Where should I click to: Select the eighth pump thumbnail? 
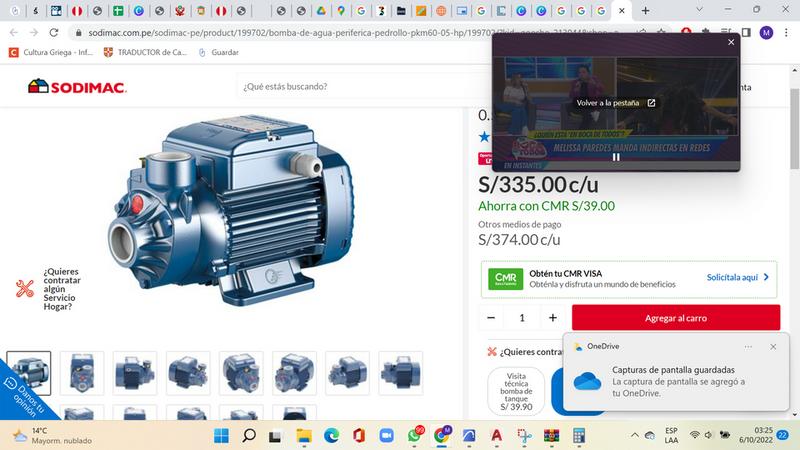[x=401, y=373]
